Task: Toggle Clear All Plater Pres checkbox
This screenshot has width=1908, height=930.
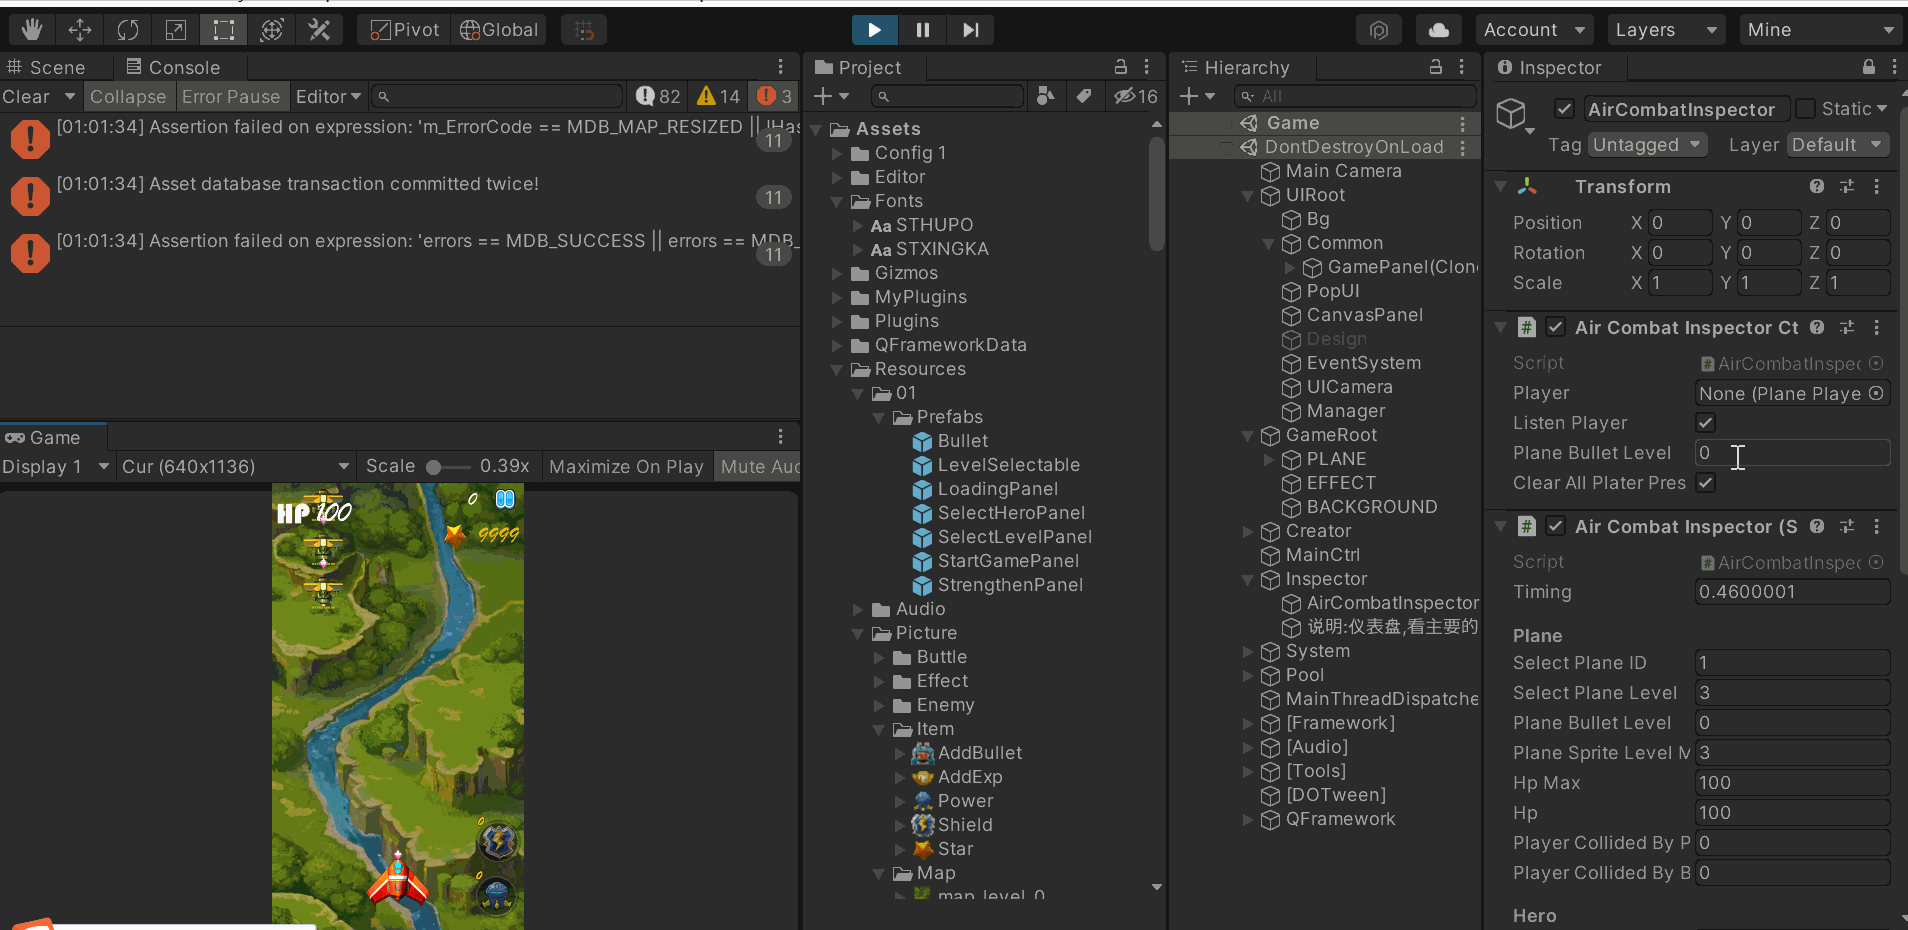Action: click(1706, 483)
